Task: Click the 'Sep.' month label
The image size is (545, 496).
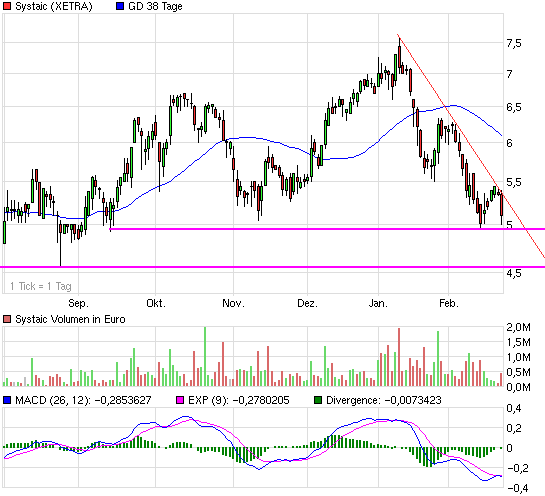Action: point(79,303)
